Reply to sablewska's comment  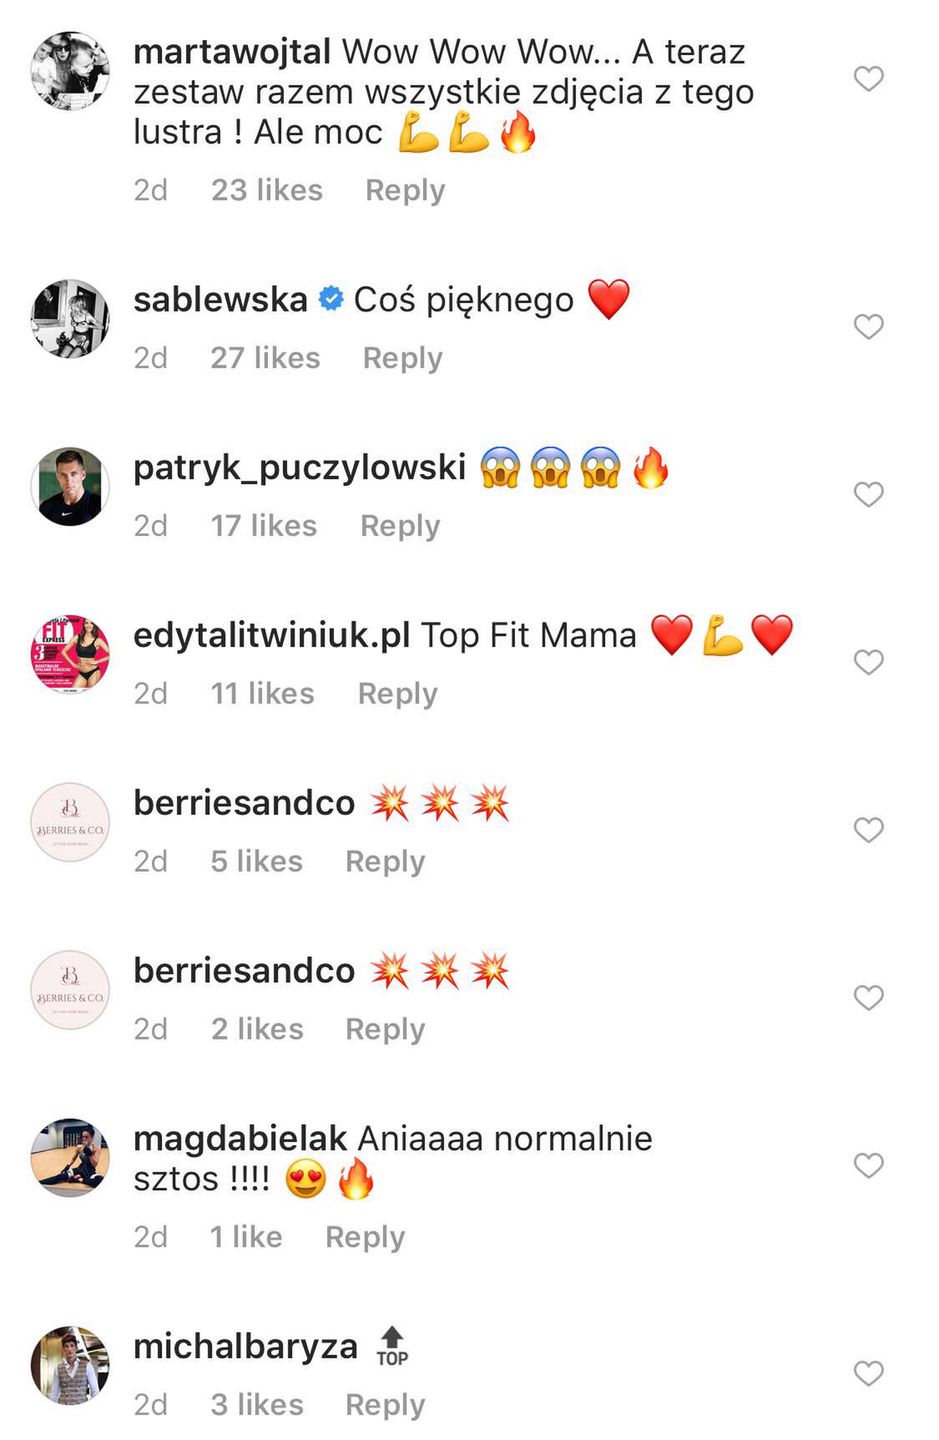pos(402,357)
